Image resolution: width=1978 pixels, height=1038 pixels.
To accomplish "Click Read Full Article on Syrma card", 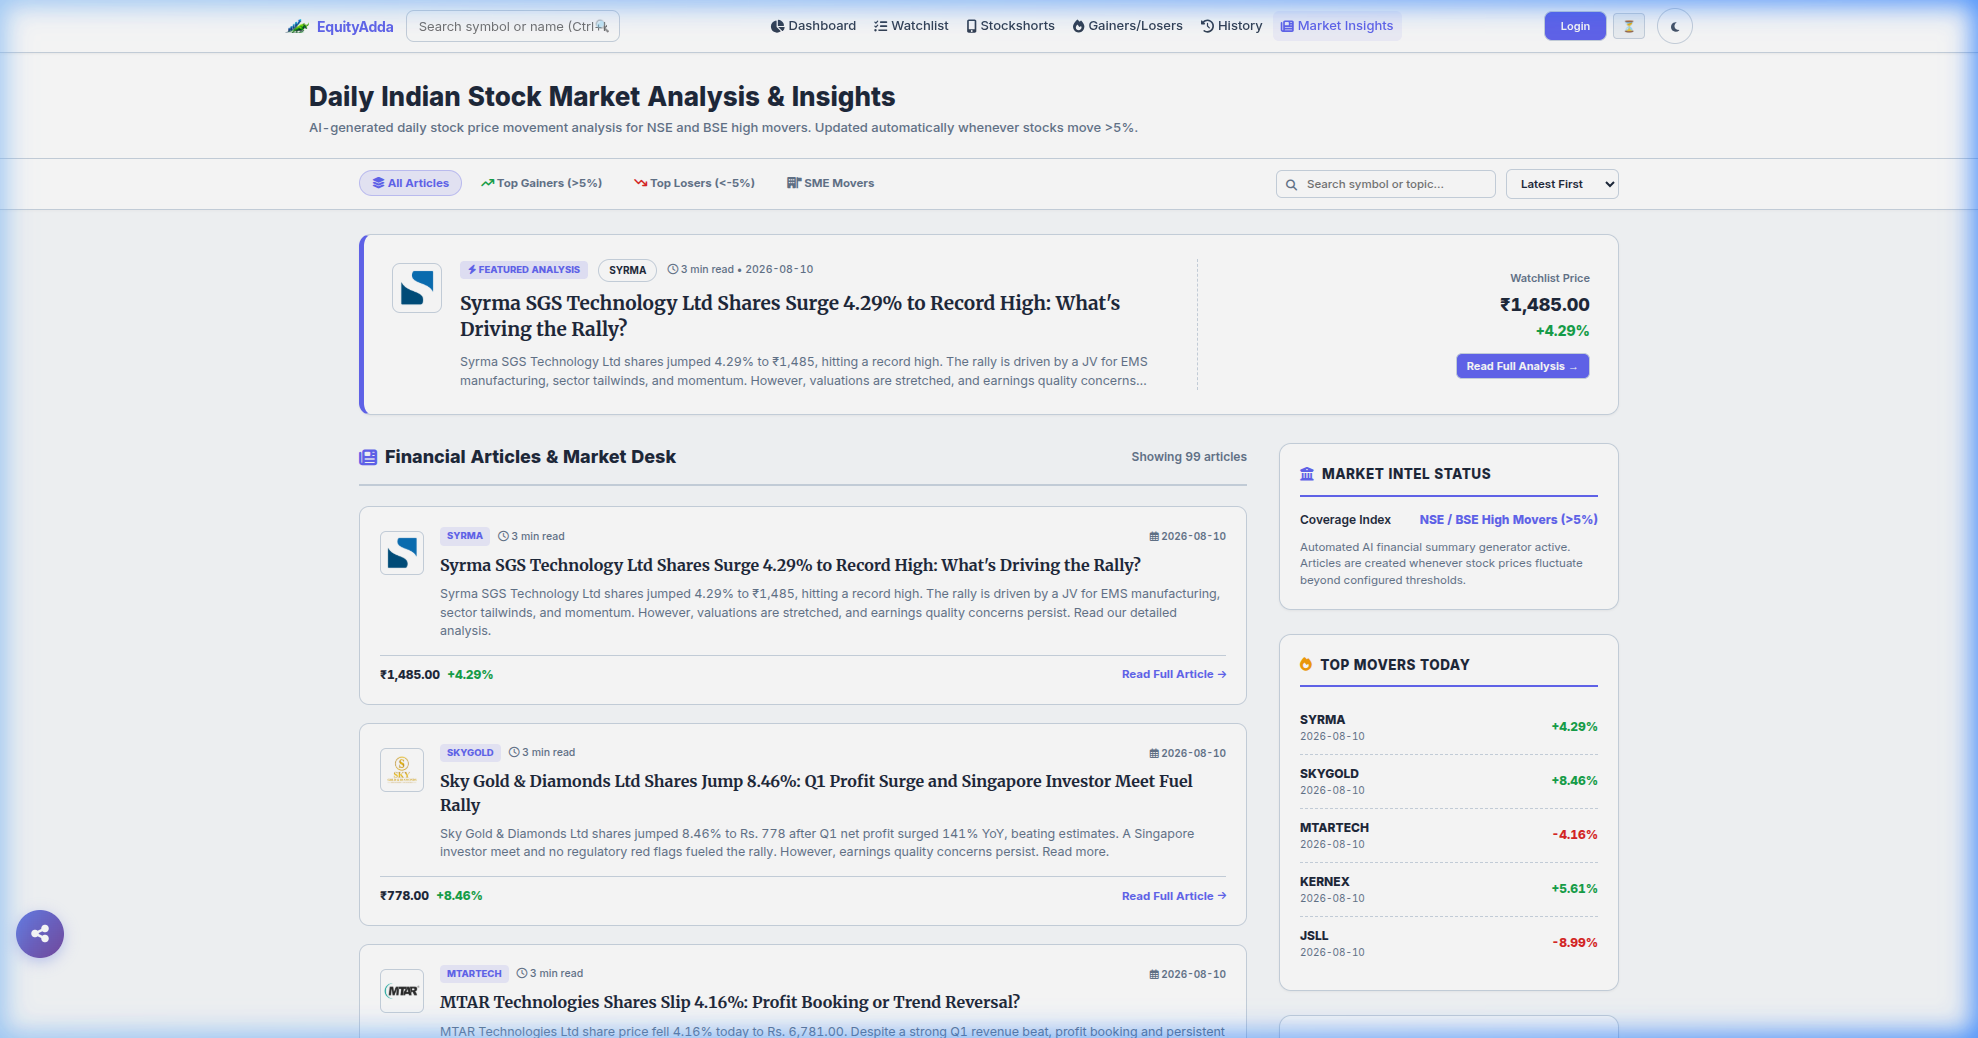I will (x=1174, y=674).
